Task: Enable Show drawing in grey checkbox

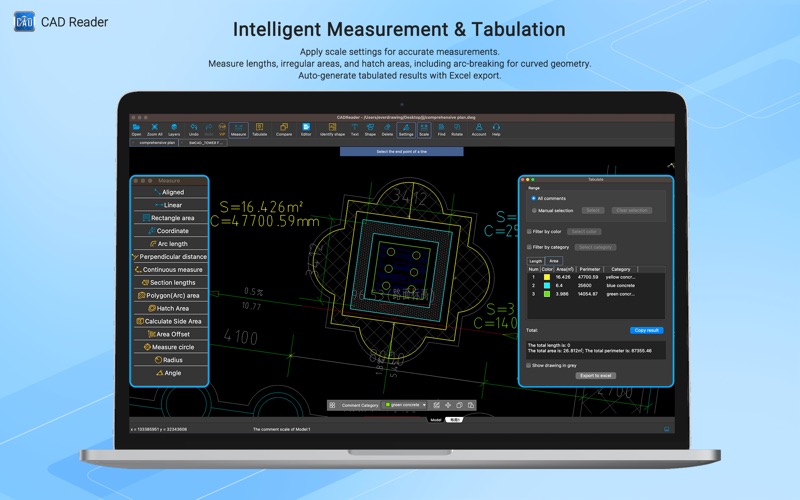Action: [529, 365]
